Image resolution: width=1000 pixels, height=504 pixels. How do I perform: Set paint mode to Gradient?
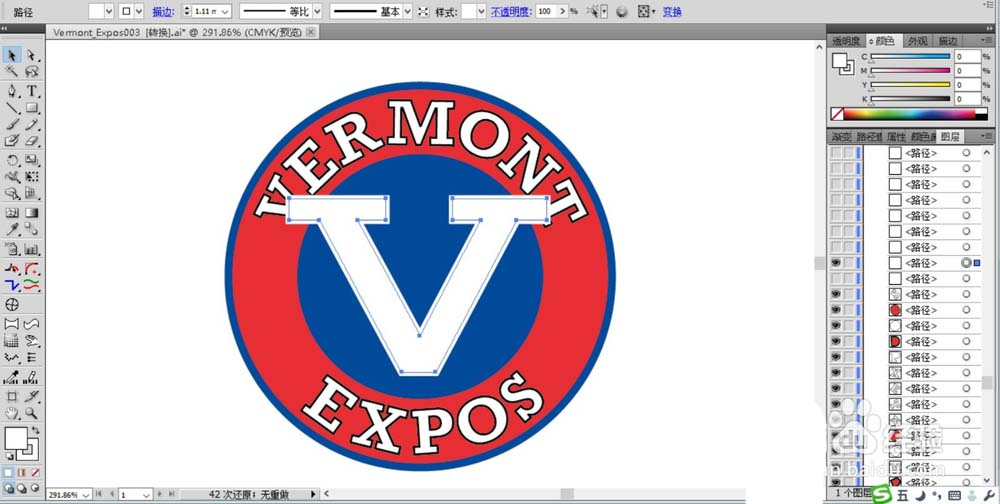pyautogui.click(x=22, y=473)
